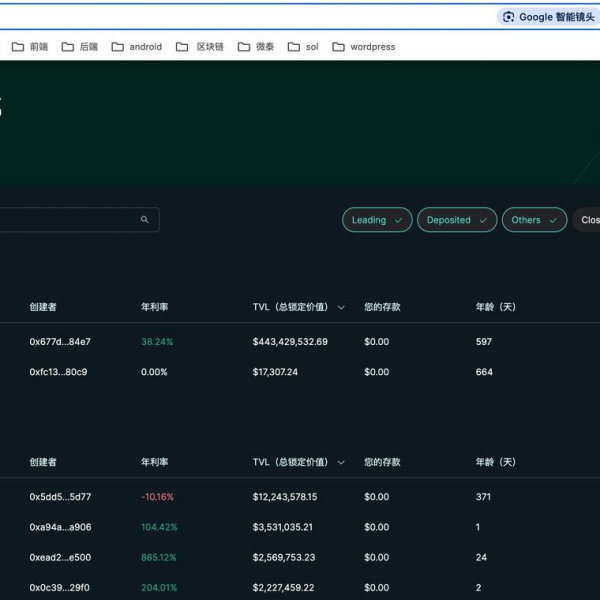This screenshot has width=600, height=600.
Task: Open vault row by 0xa94a...a906
Action: (300, 527)
